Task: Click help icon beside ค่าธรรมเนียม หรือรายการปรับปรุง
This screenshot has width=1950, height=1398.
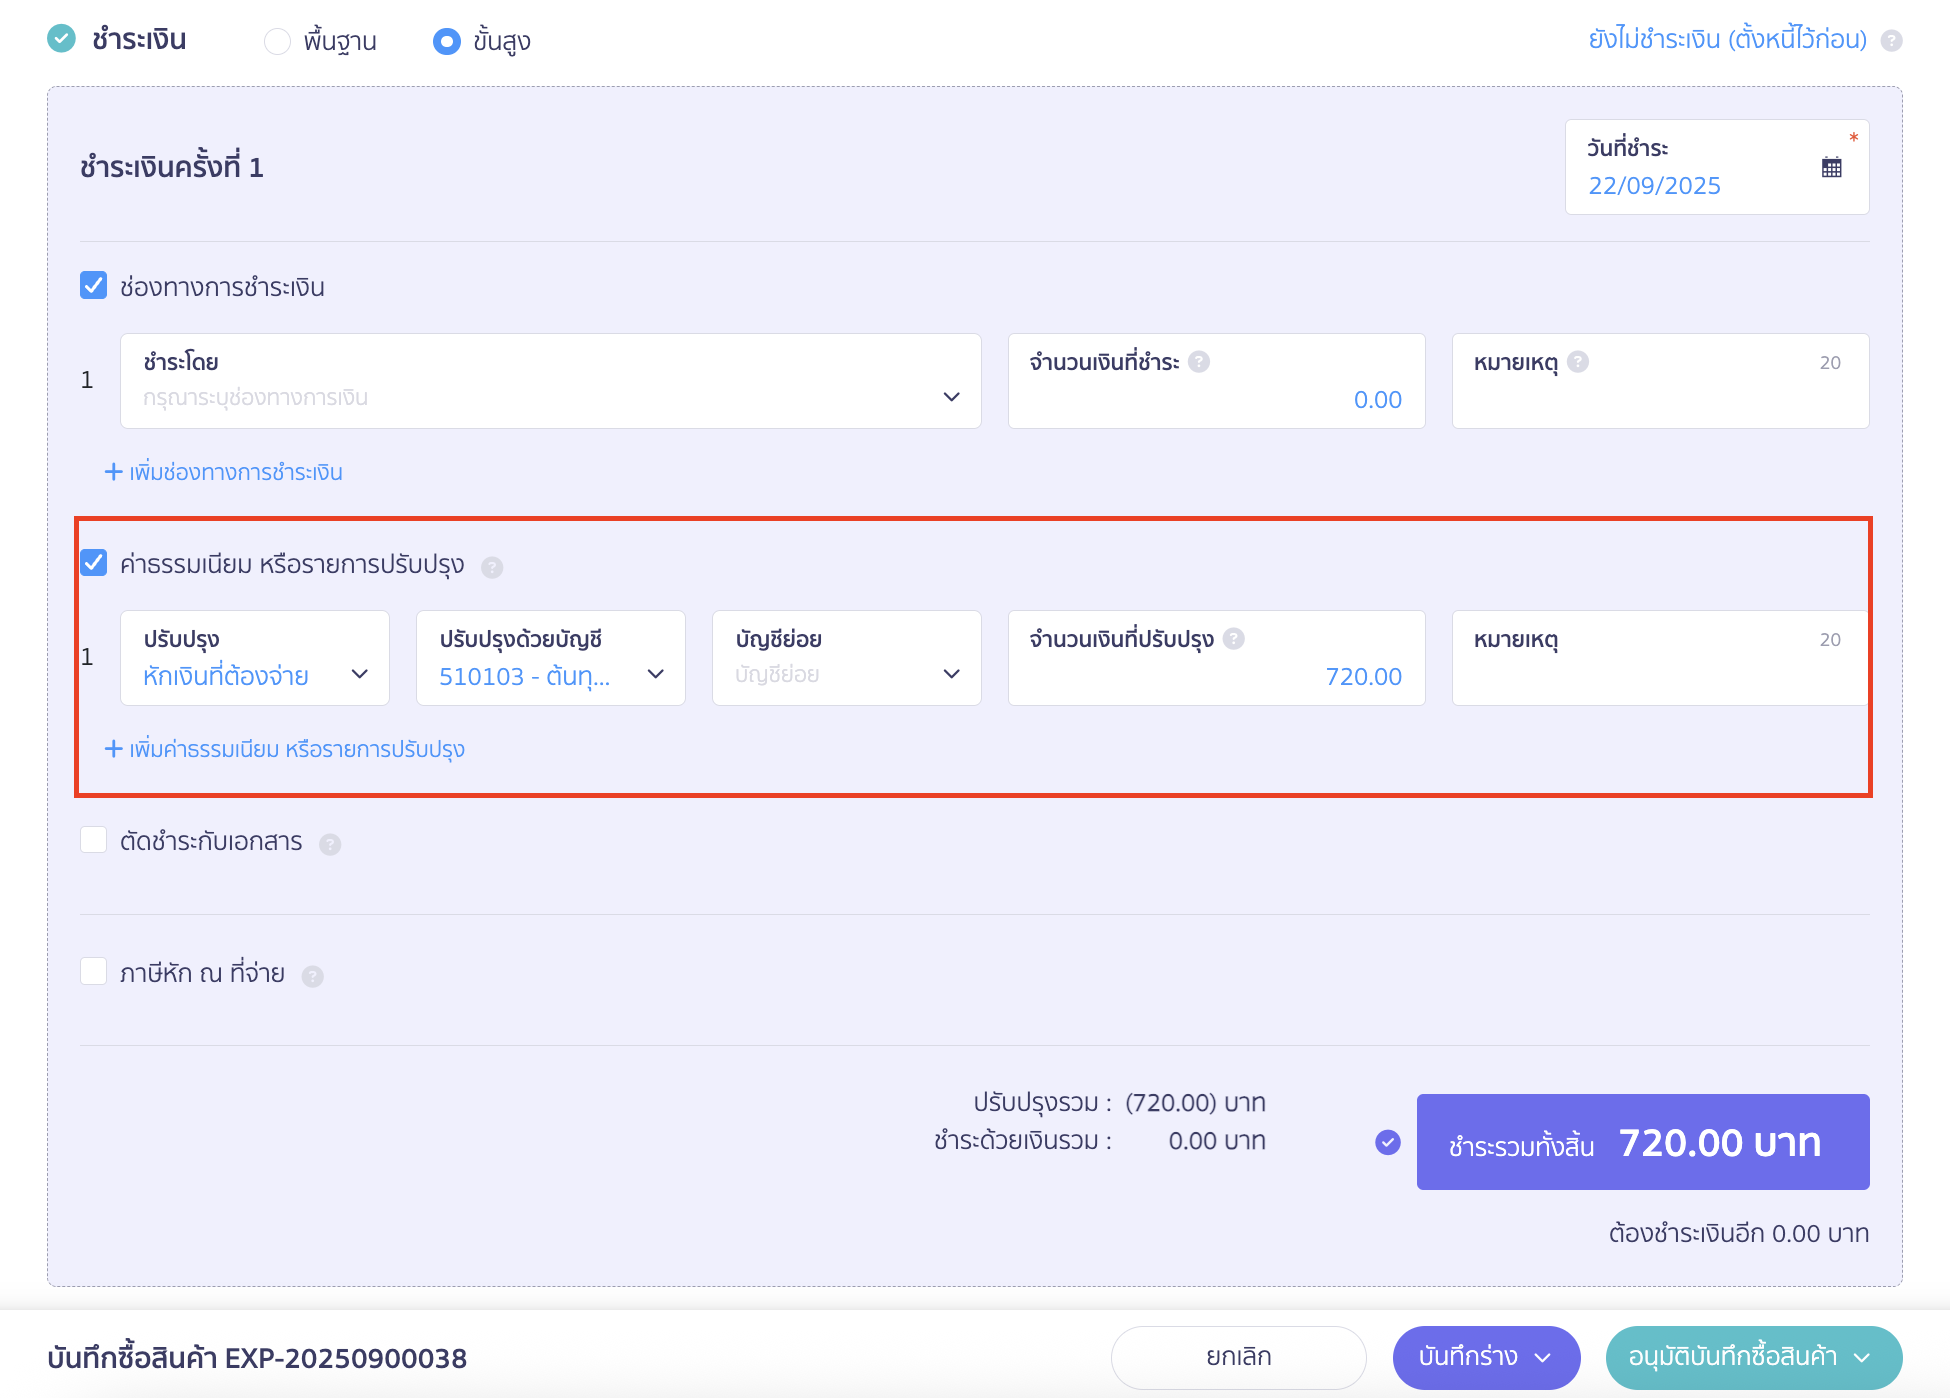Action: coord(492,567)
